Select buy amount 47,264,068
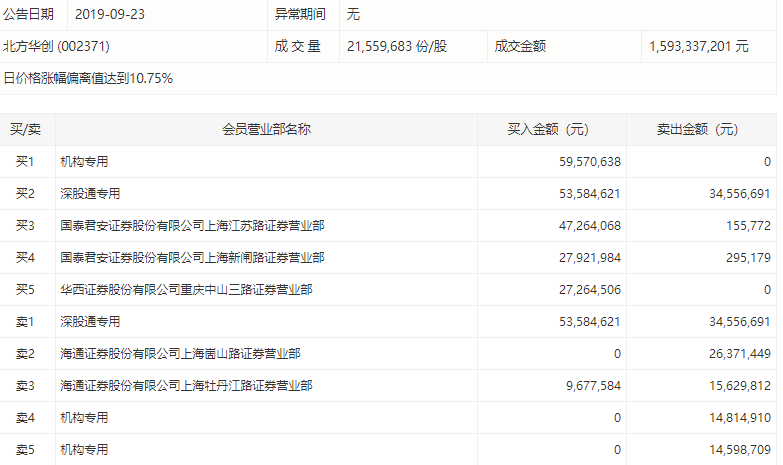This screenshot has height=465, width=783. tap(590, 225)
